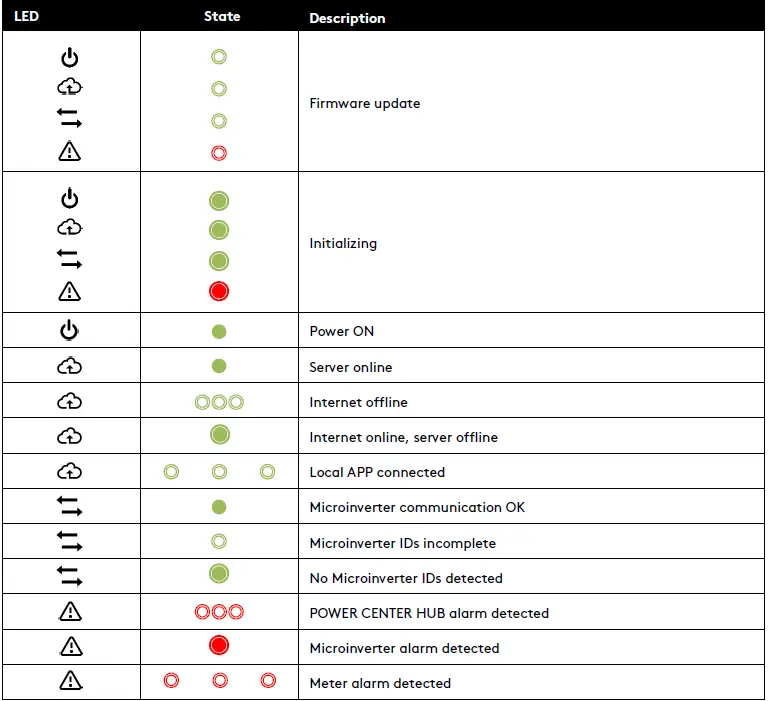Select the green LED dot for Power ON
The width and height of the screenshot is (770, 701).
click(219, 331)
